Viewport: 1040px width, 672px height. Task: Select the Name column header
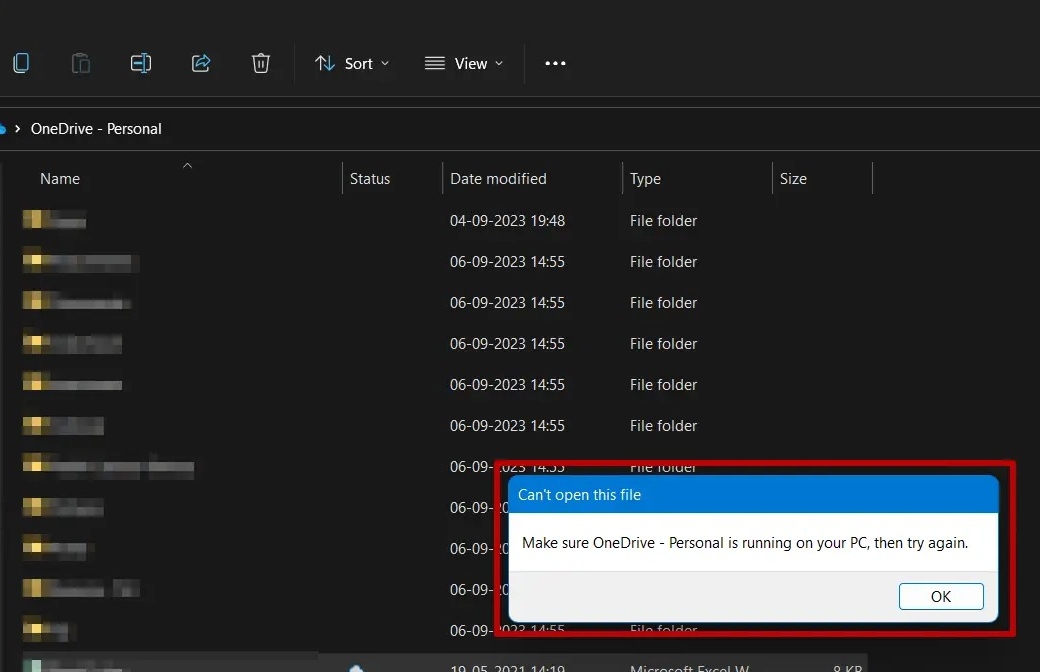[59, 178]
